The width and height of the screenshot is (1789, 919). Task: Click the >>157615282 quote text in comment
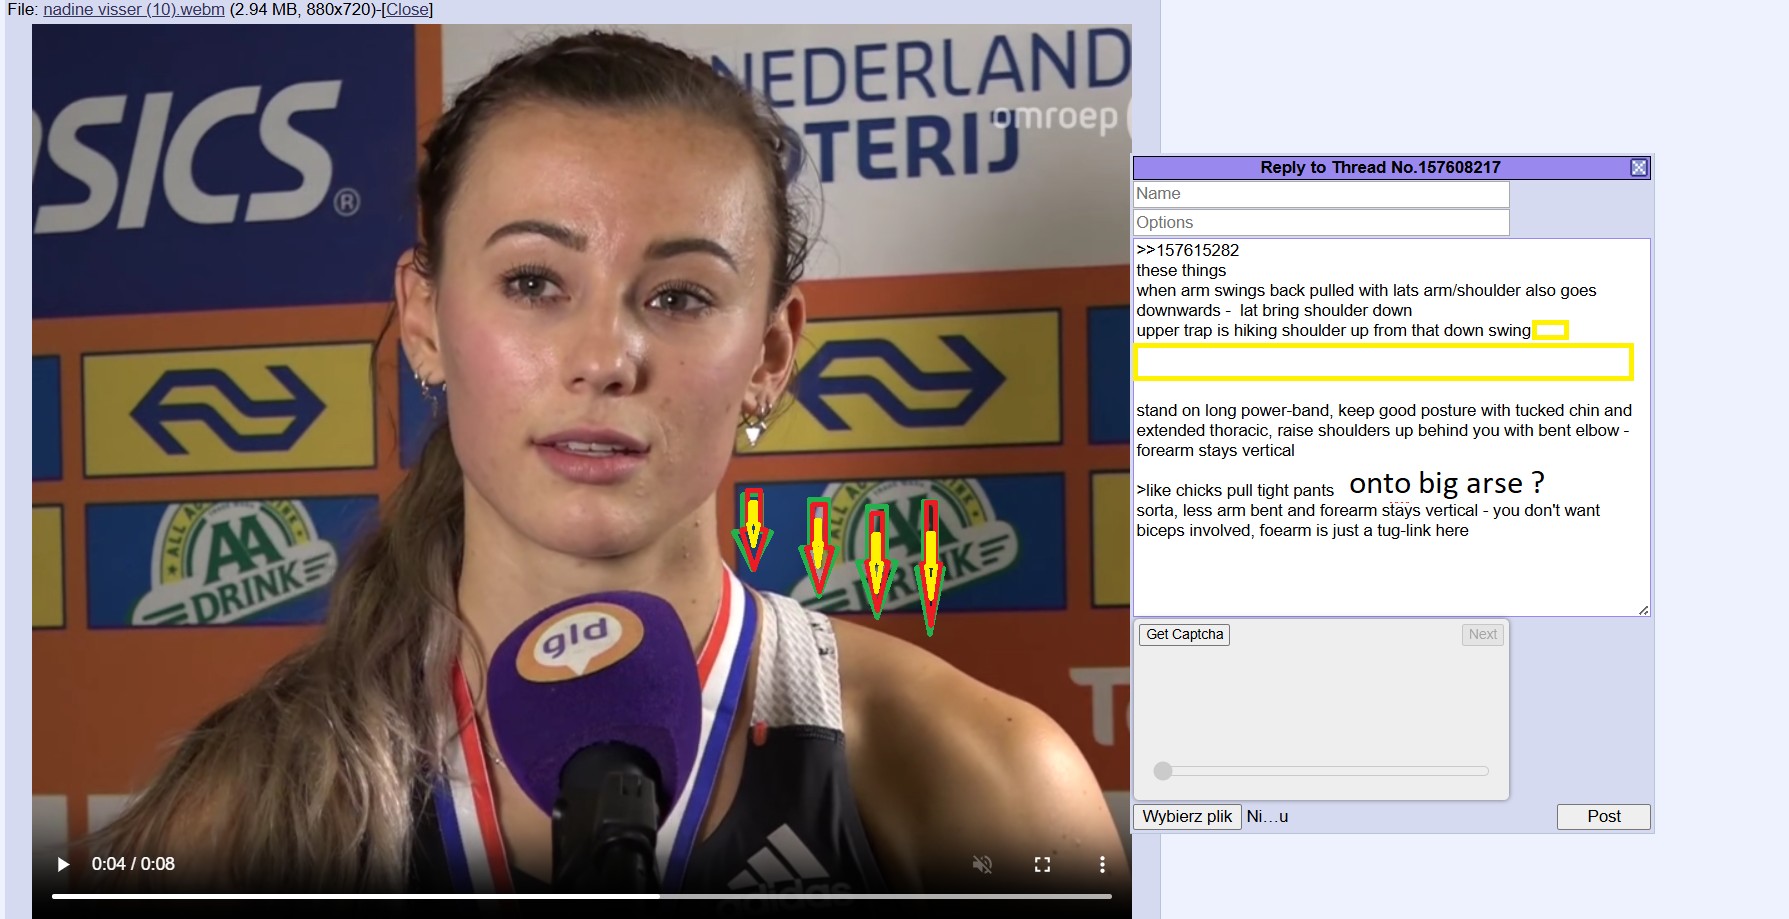coord(1188,250)
